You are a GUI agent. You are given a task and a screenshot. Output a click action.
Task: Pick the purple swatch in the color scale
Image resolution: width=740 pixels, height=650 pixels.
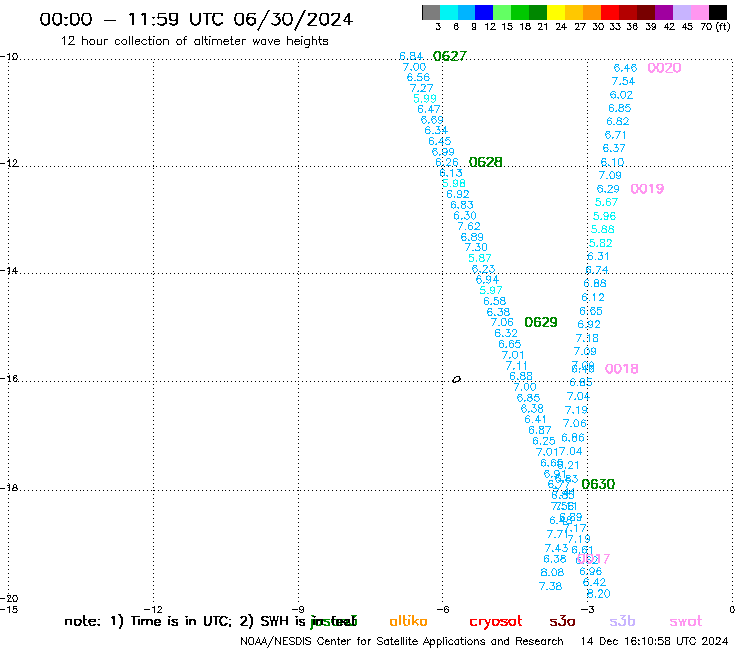663,12
